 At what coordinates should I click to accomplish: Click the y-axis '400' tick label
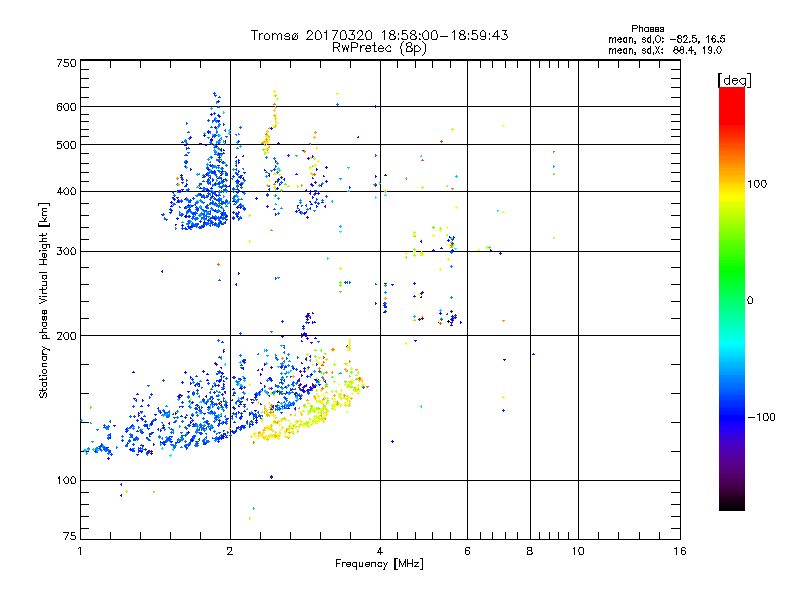66,192
